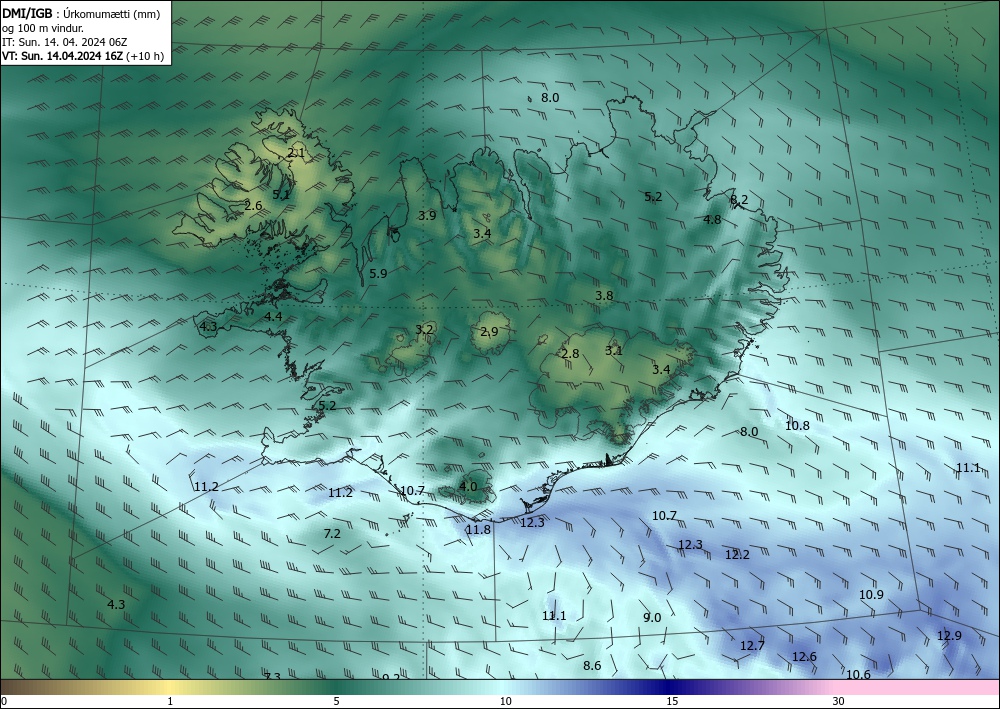Click the 3.1 value on the map
Viewport: 1000px width, 709px height.
click(614, 350)
